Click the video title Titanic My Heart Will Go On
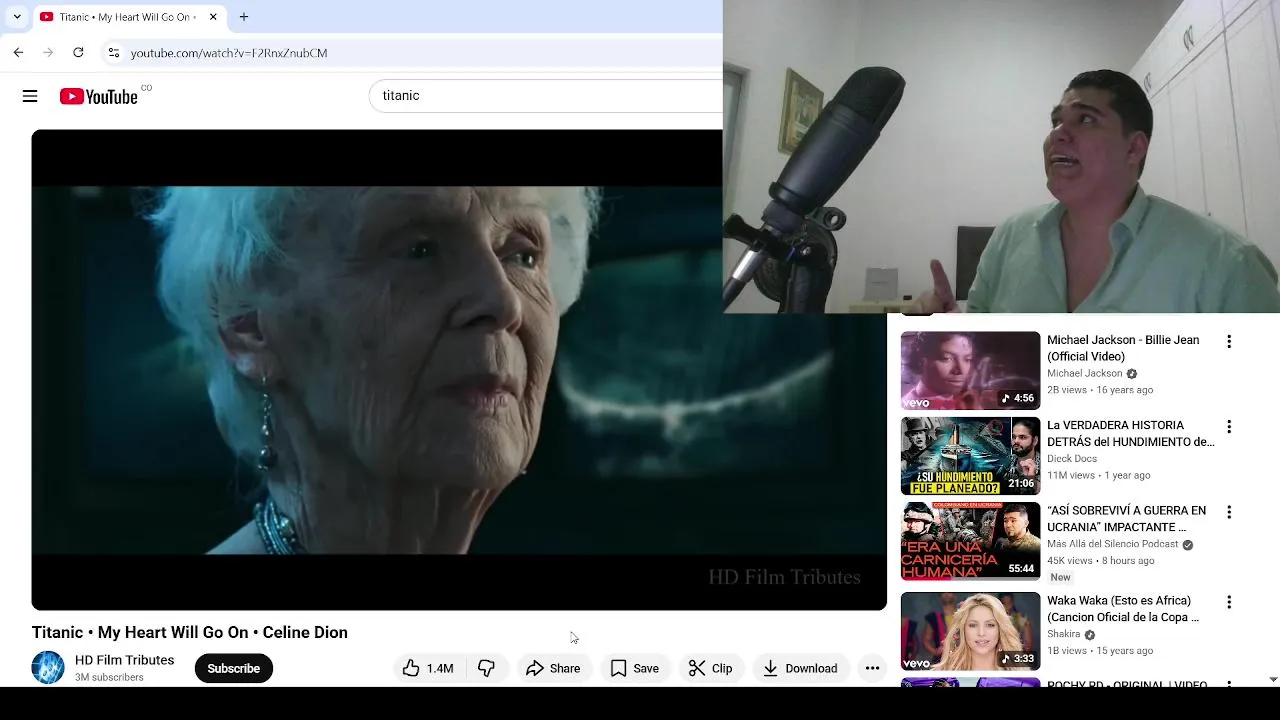Viewport: 1280px width, 720px height. (190, 632)
